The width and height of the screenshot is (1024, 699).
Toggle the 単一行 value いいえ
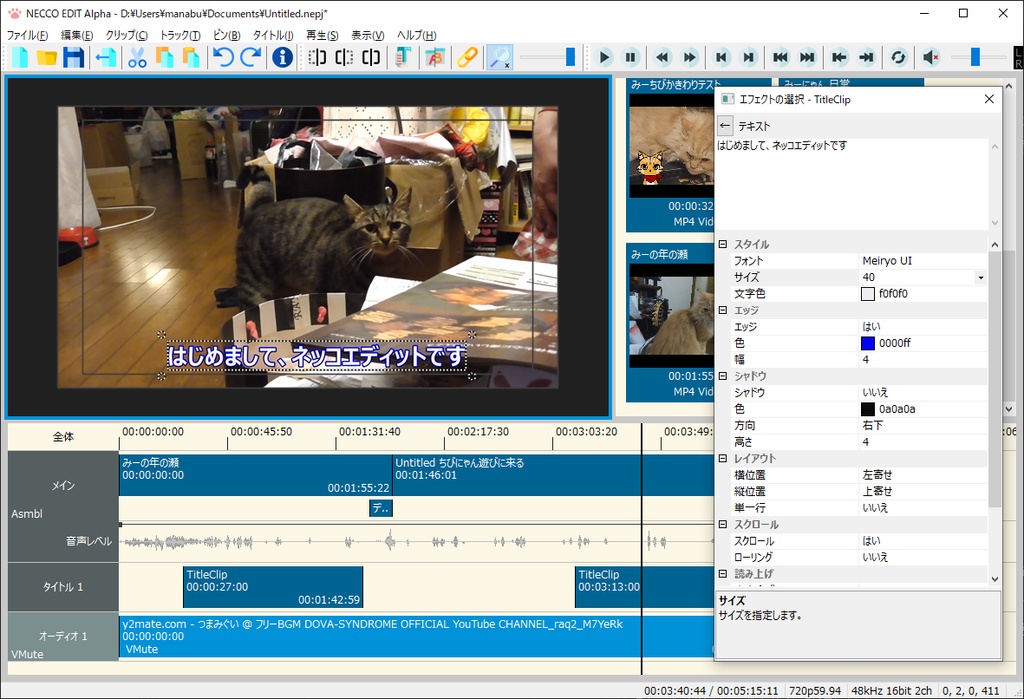tap(875, 508)
